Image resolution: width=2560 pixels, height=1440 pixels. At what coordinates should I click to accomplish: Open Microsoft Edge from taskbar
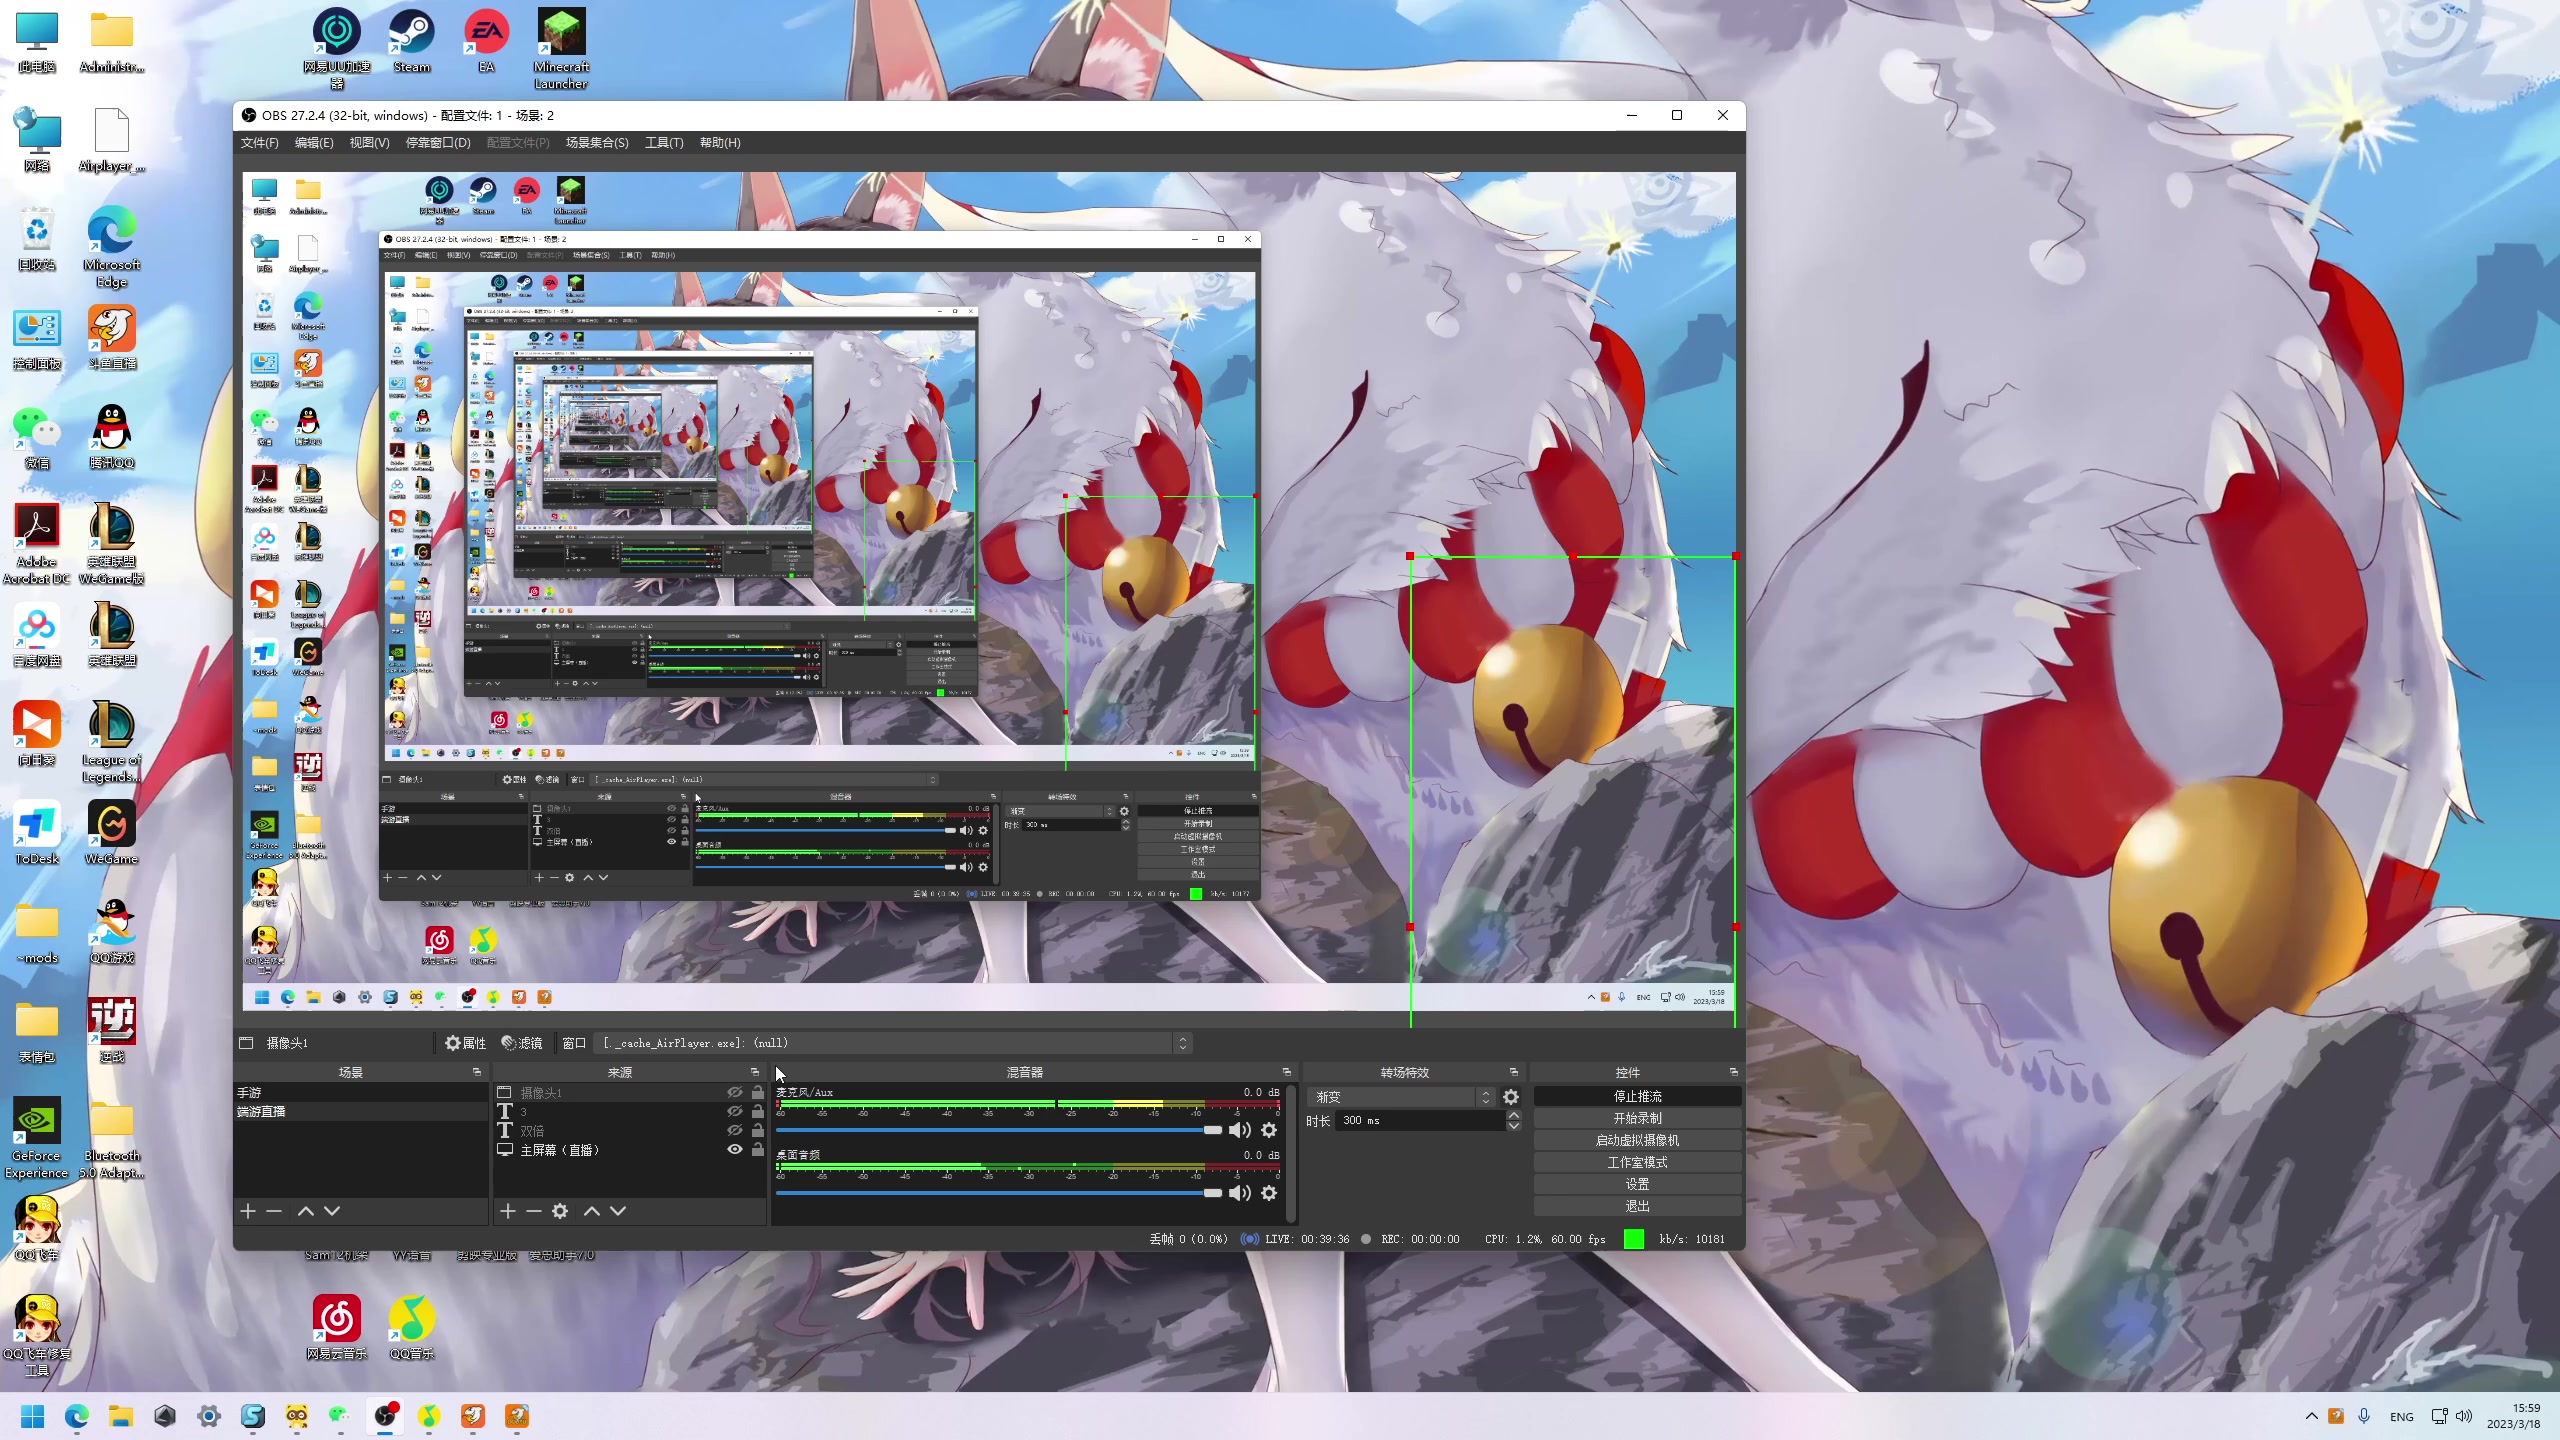click(77, 1416)
